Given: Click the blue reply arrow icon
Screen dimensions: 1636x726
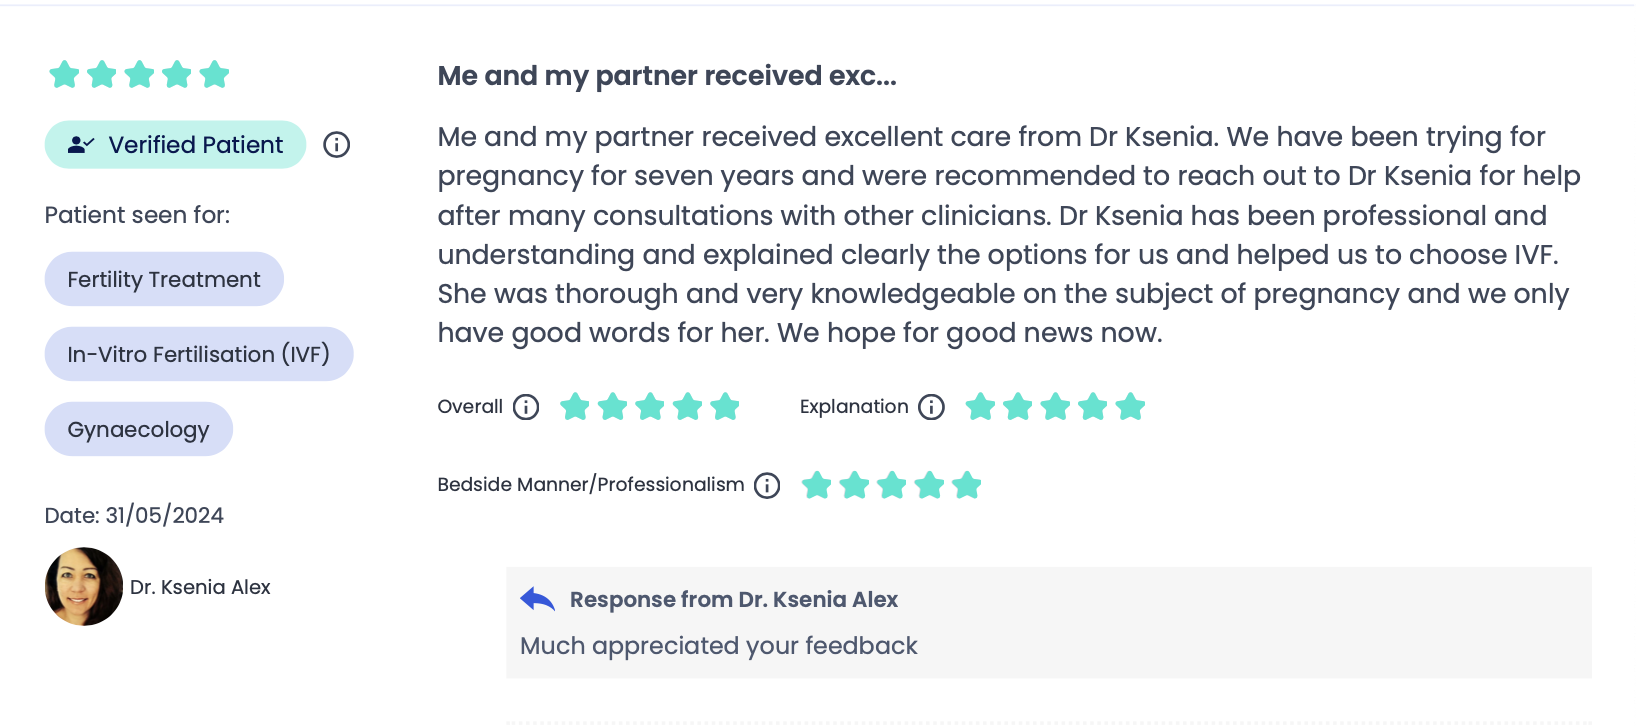Looking at the screenshot, I should coord(538,599).
